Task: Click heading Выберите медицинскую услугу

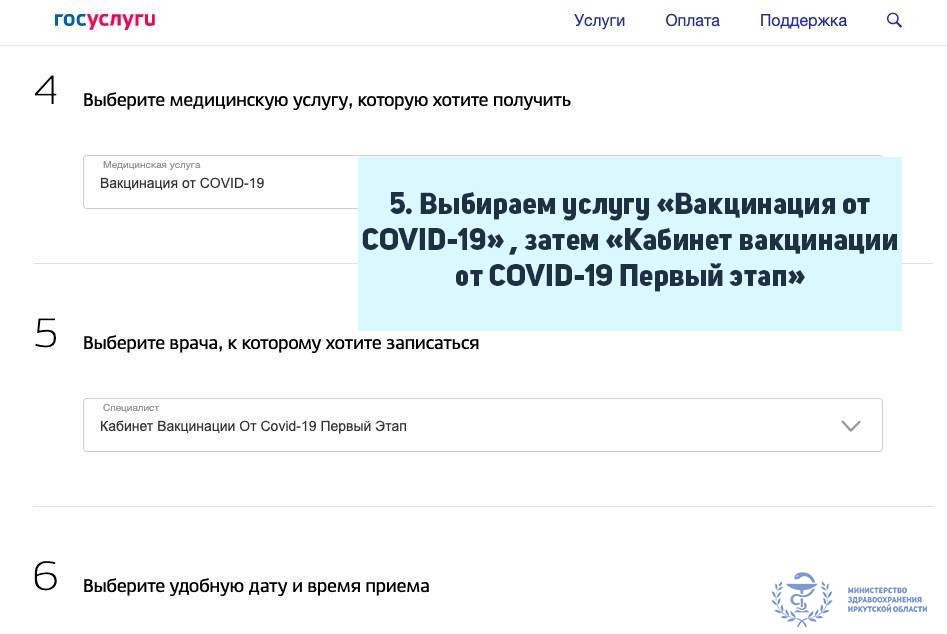Action: click(326, 100)
